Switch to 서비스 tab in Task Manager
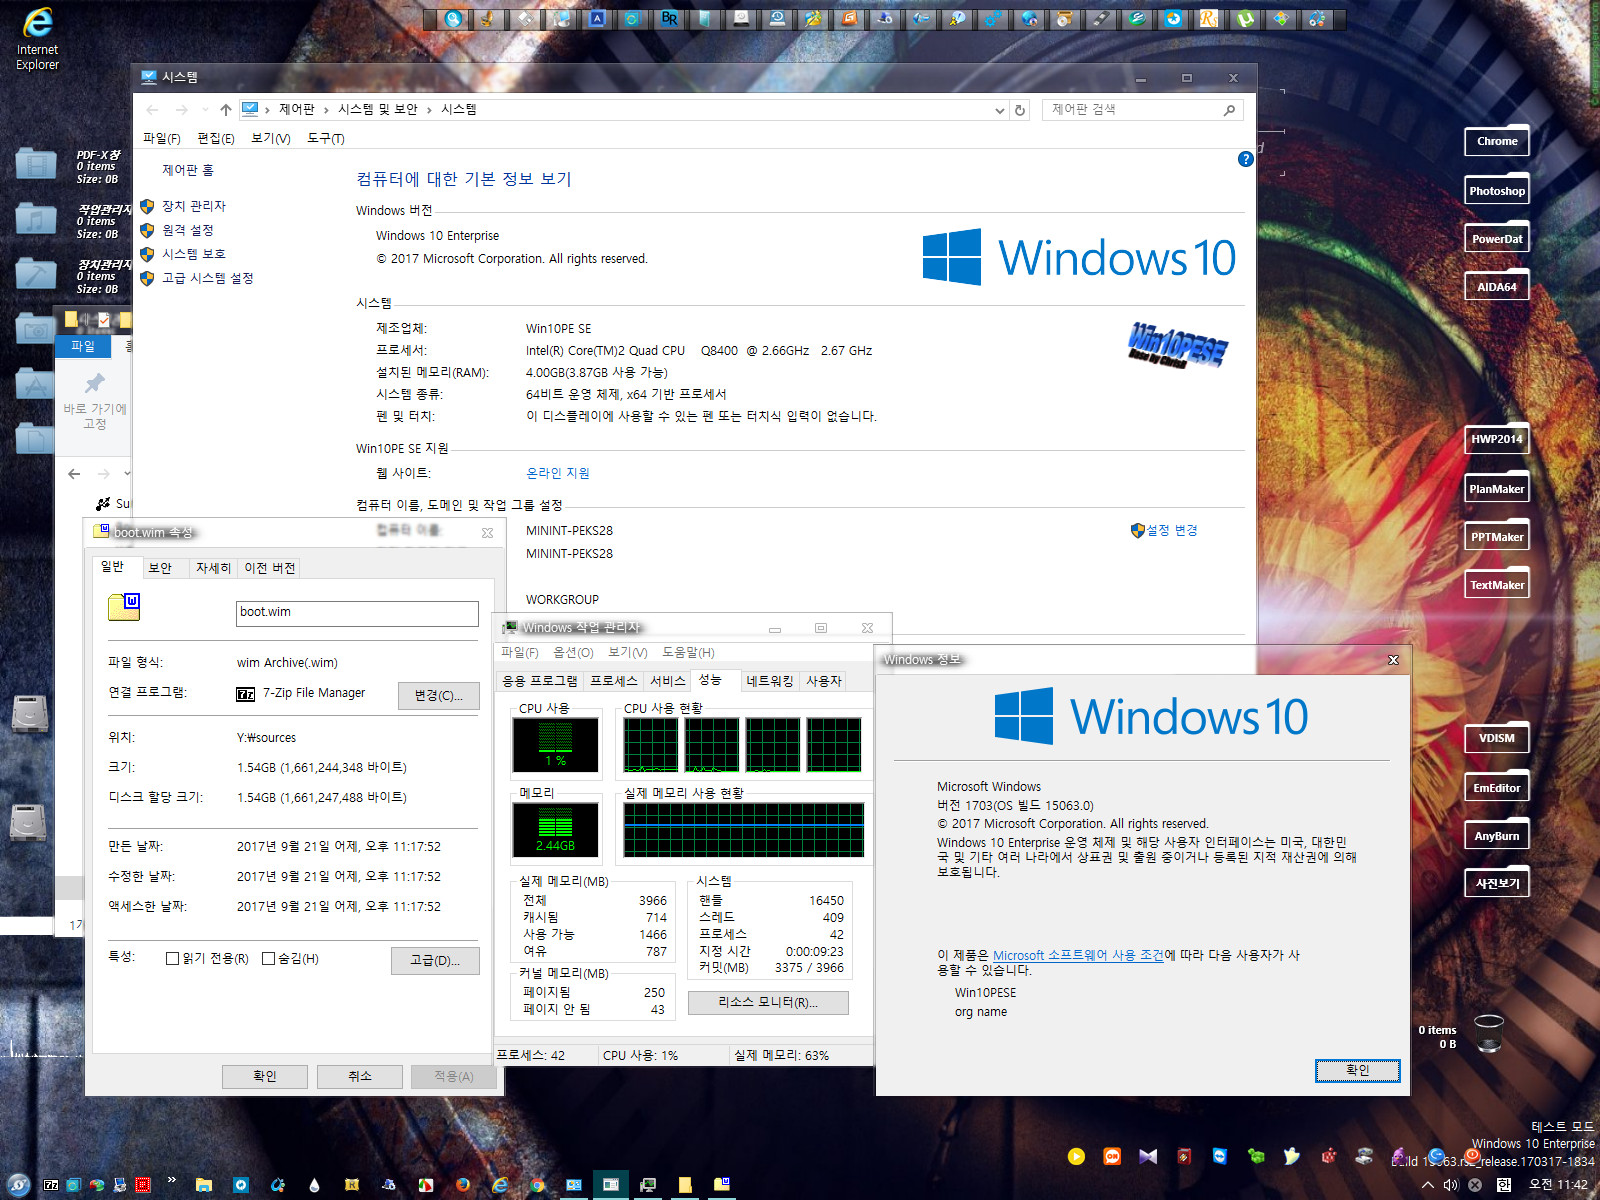Image resolution: width=1600 pixels, height=1200 pixels. (668, 681)
